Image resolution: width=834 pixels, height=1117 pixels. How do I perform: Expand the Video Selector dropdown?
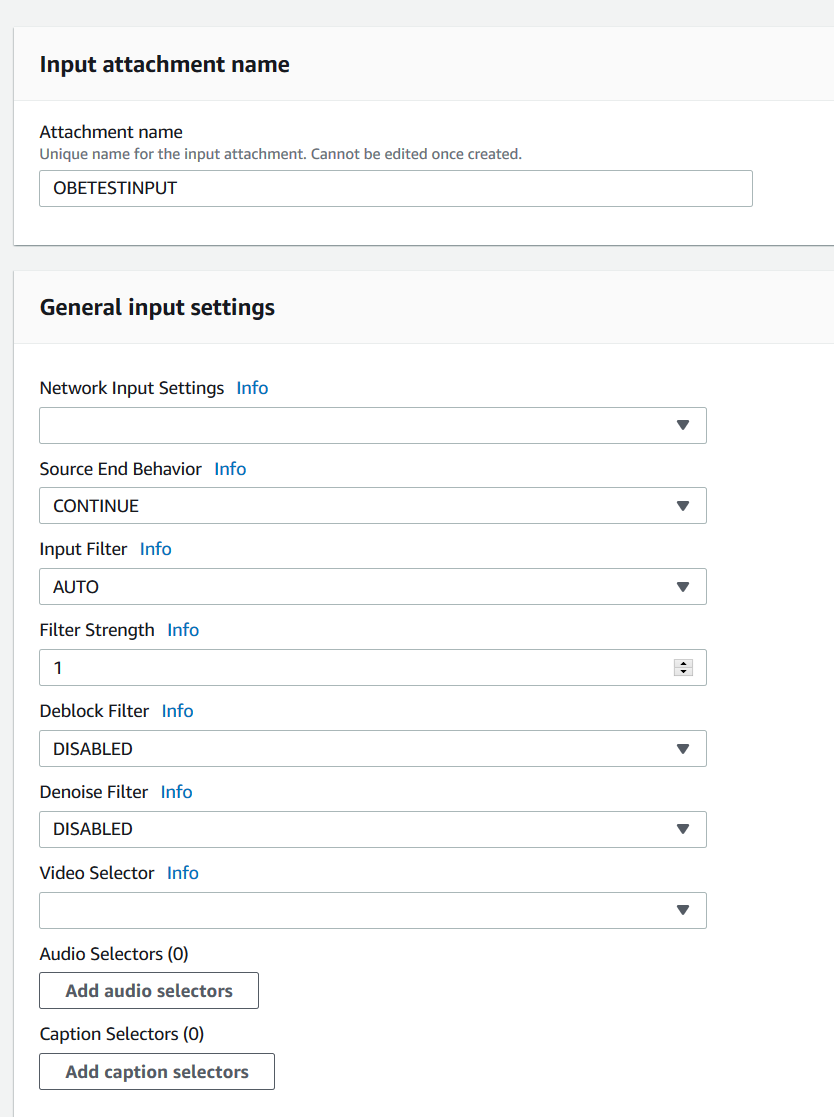tap(372, 910)
